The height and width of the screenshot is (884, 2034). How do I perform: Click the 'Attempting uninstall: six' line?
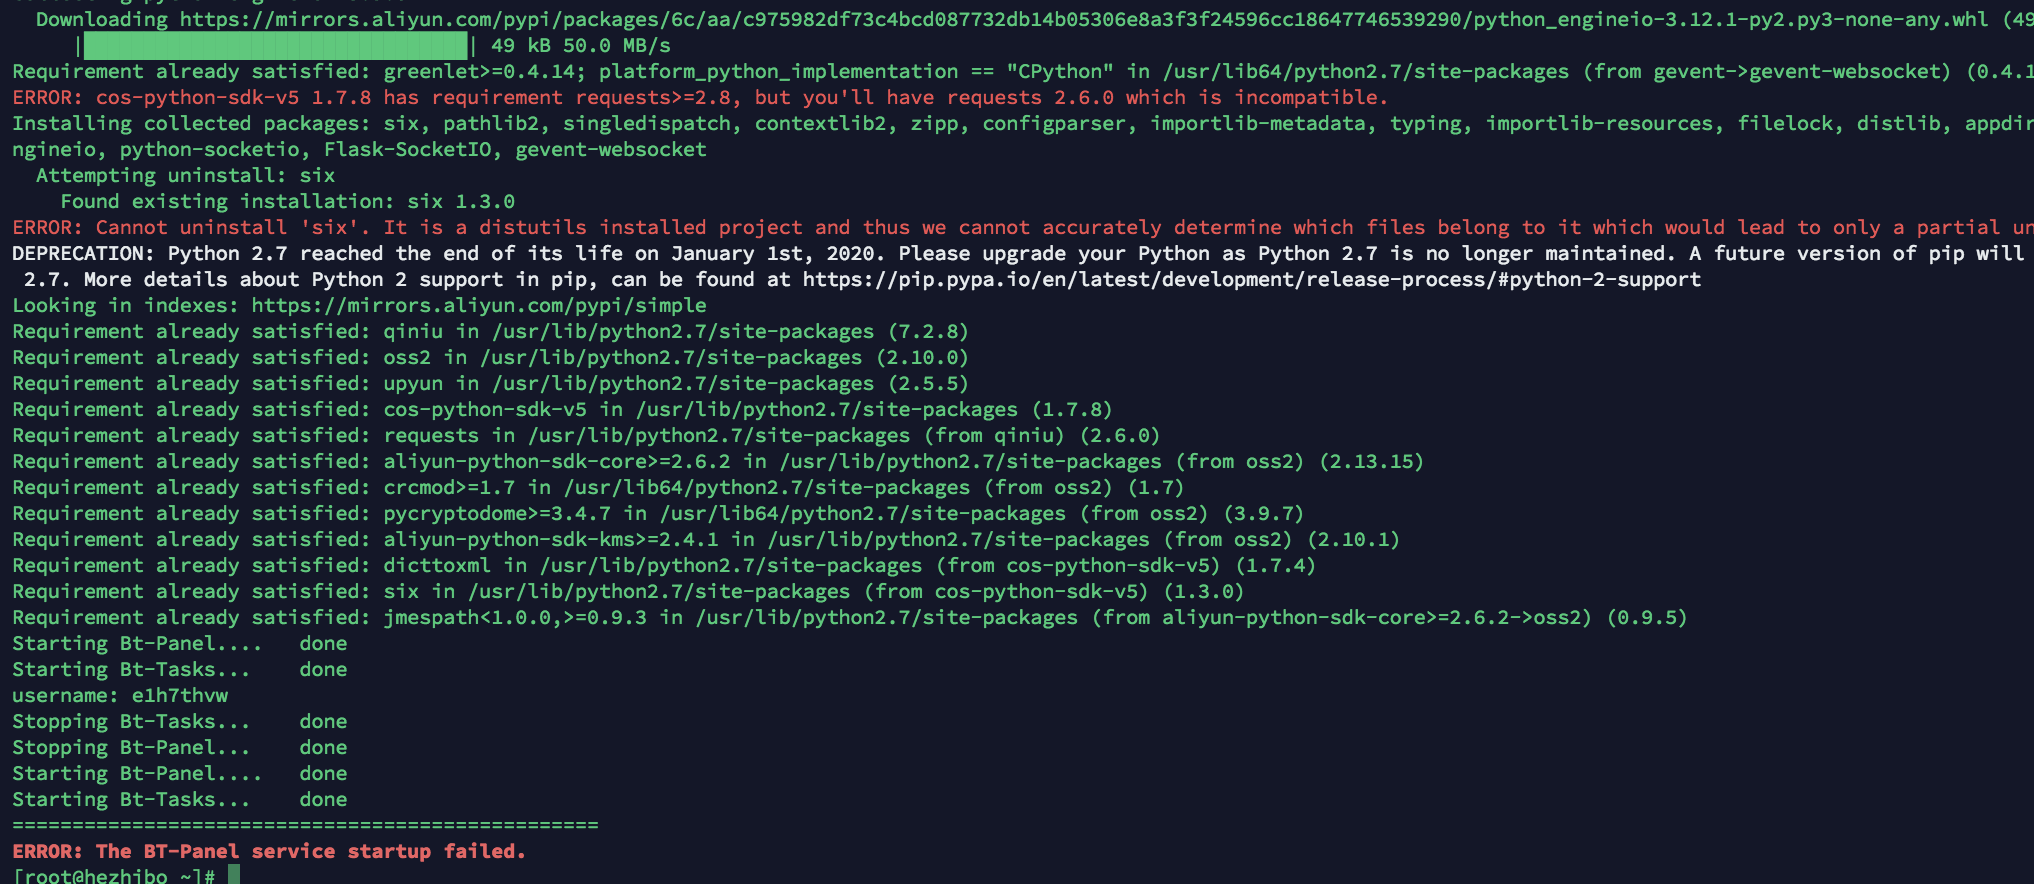pos(186,175)
